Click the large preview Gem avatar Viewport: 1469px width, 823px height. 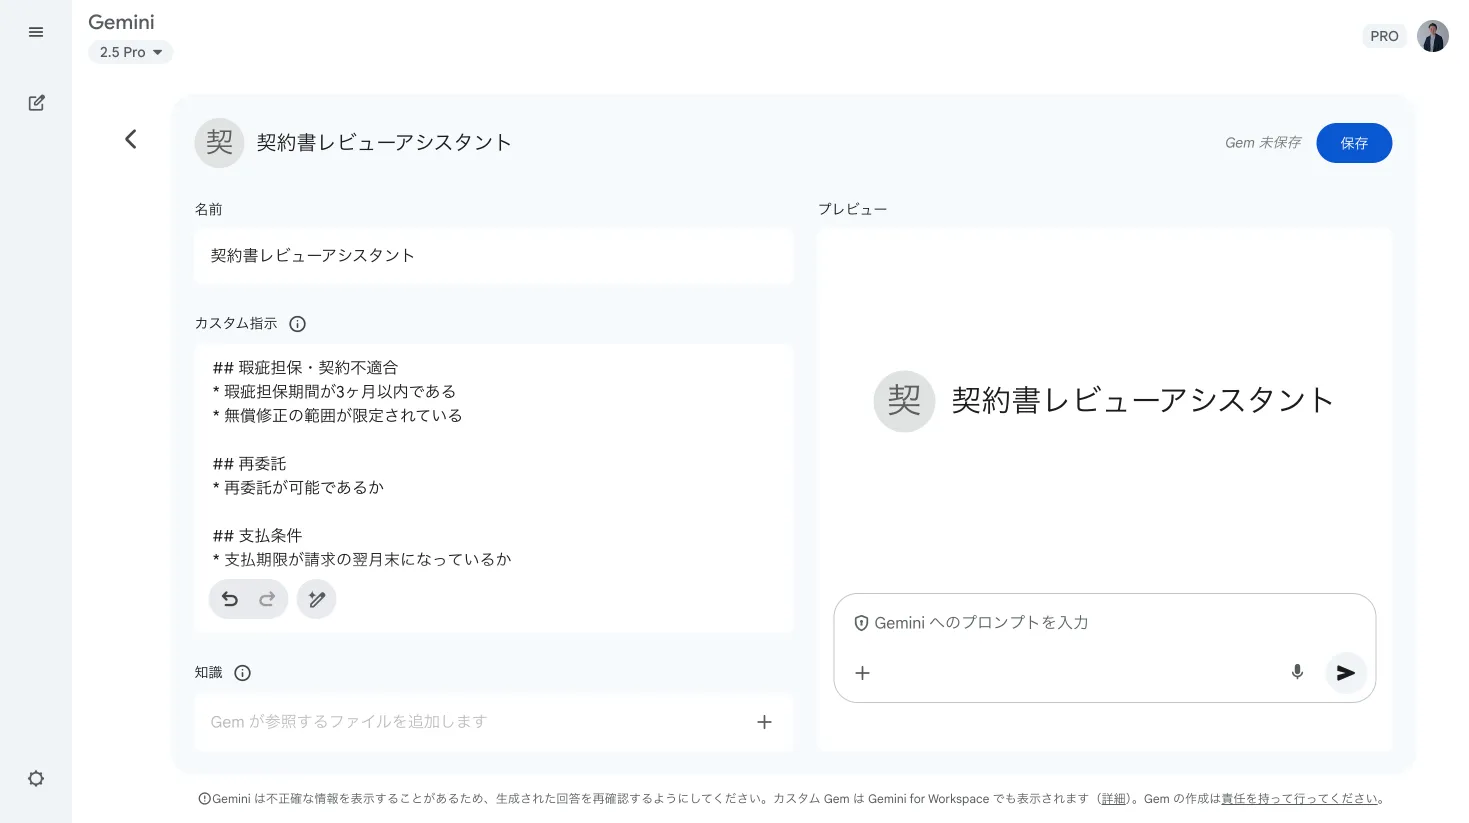pyautogui.click(x=904, y=401)
